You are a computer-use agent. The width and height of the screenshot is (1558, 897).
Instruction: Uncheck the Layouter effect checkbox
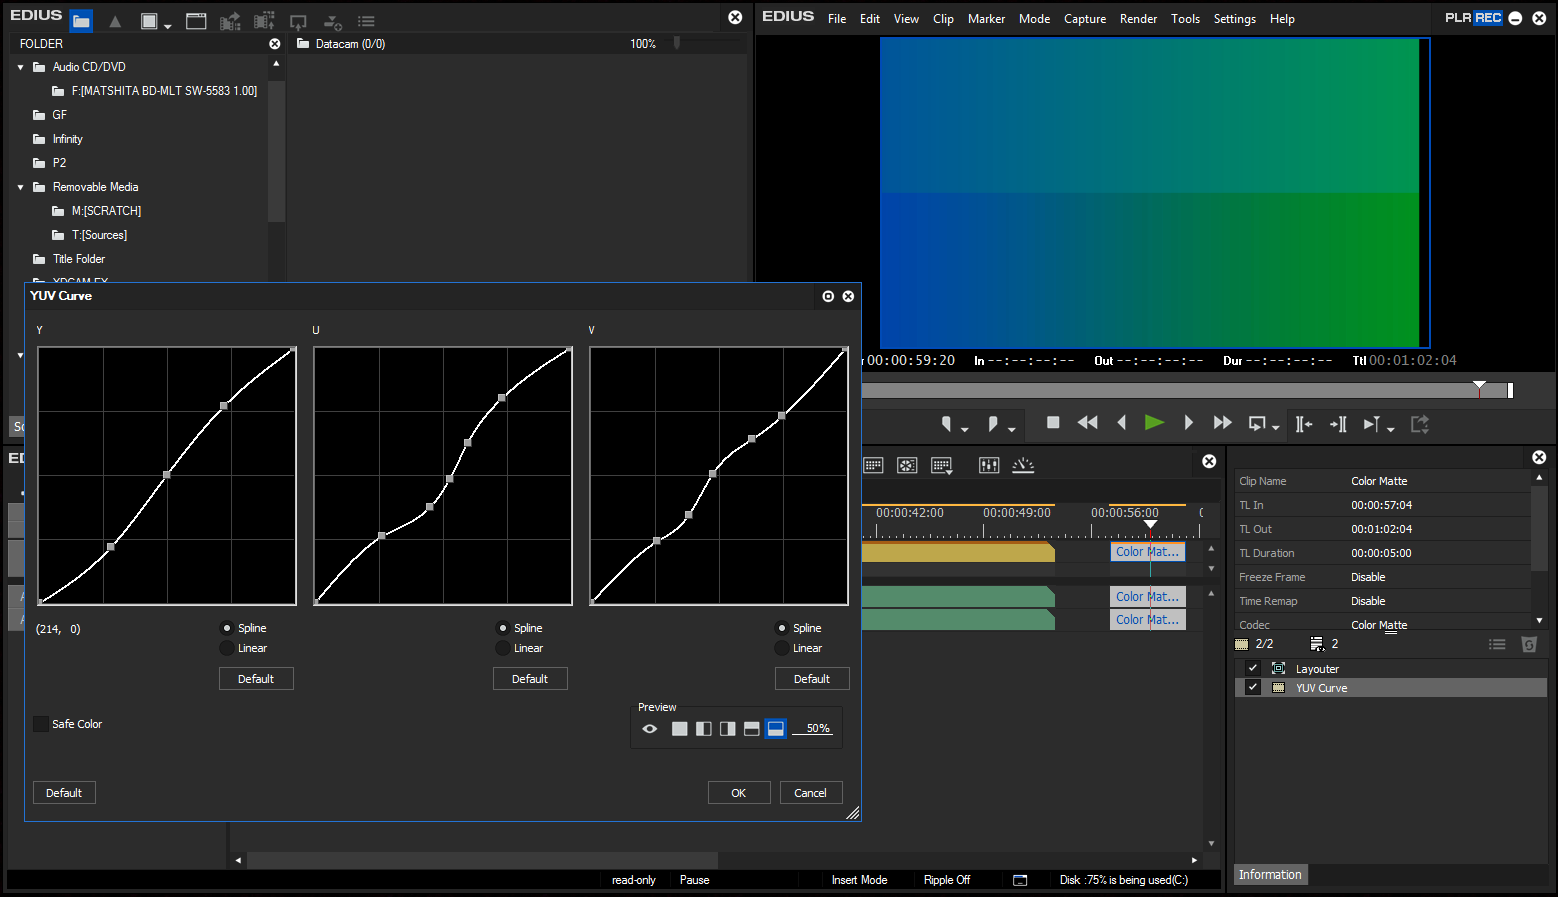1253,668
